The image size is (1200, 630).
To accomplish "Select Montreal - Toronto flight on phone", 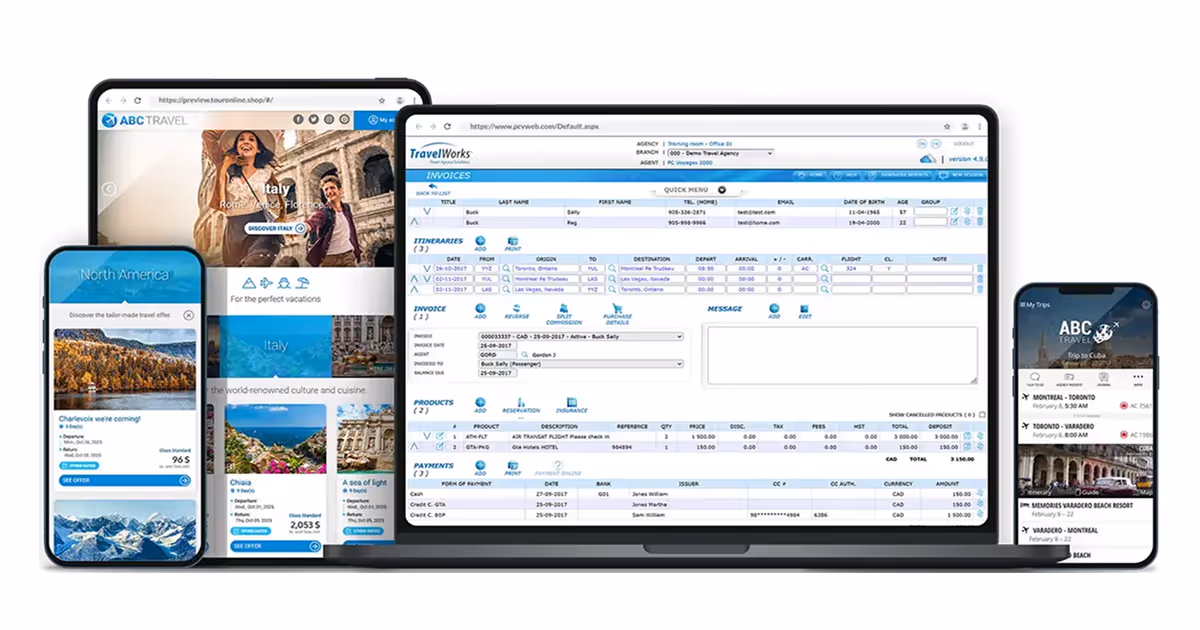I will 1086,401.
